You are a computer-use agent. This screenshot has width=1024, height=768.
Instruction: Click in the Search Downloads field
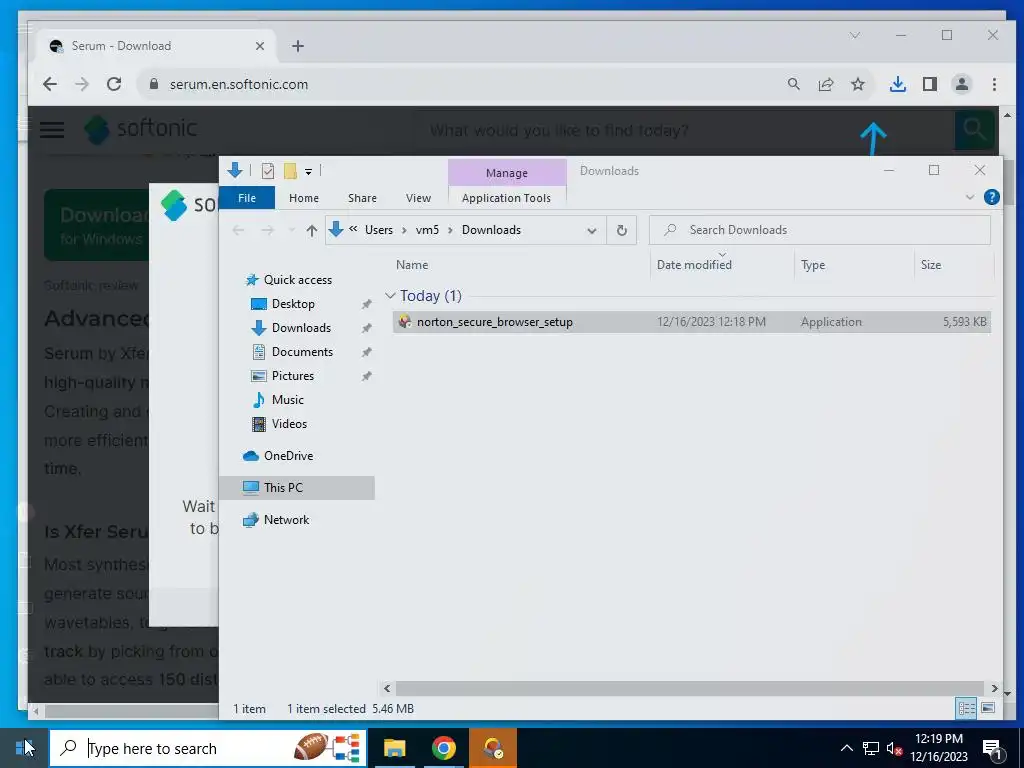820,230
